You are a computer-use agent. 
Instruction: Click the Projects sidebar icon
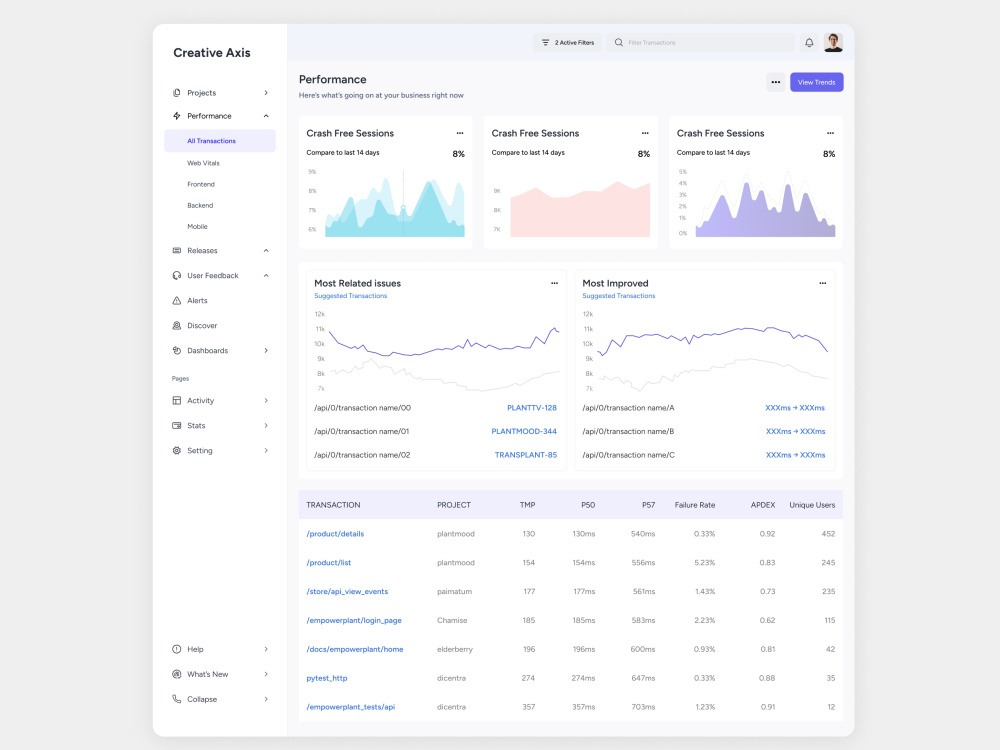177,92
